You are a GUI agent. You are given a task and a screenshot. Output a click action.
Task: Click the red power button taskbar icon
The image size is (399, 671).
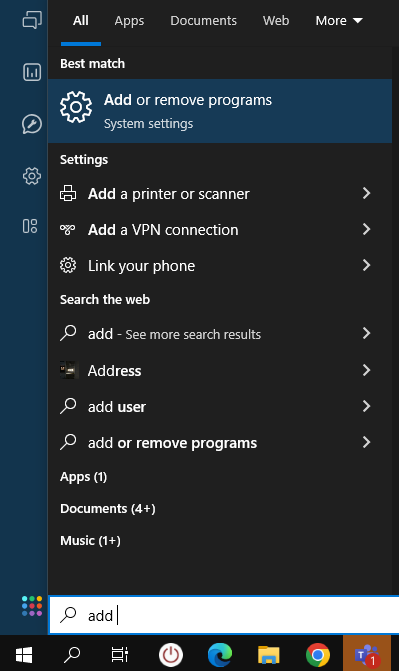pyautogui.click(x=171, y=655)
